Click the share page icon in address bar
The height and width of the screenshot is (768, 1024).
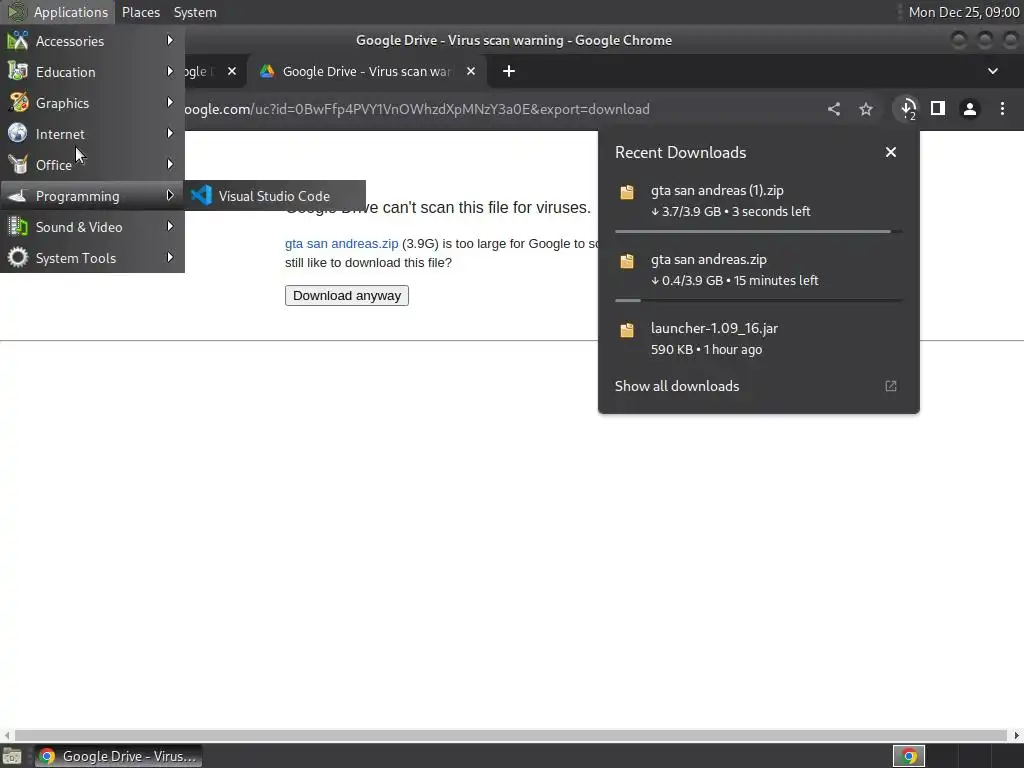tap(834, 109)
